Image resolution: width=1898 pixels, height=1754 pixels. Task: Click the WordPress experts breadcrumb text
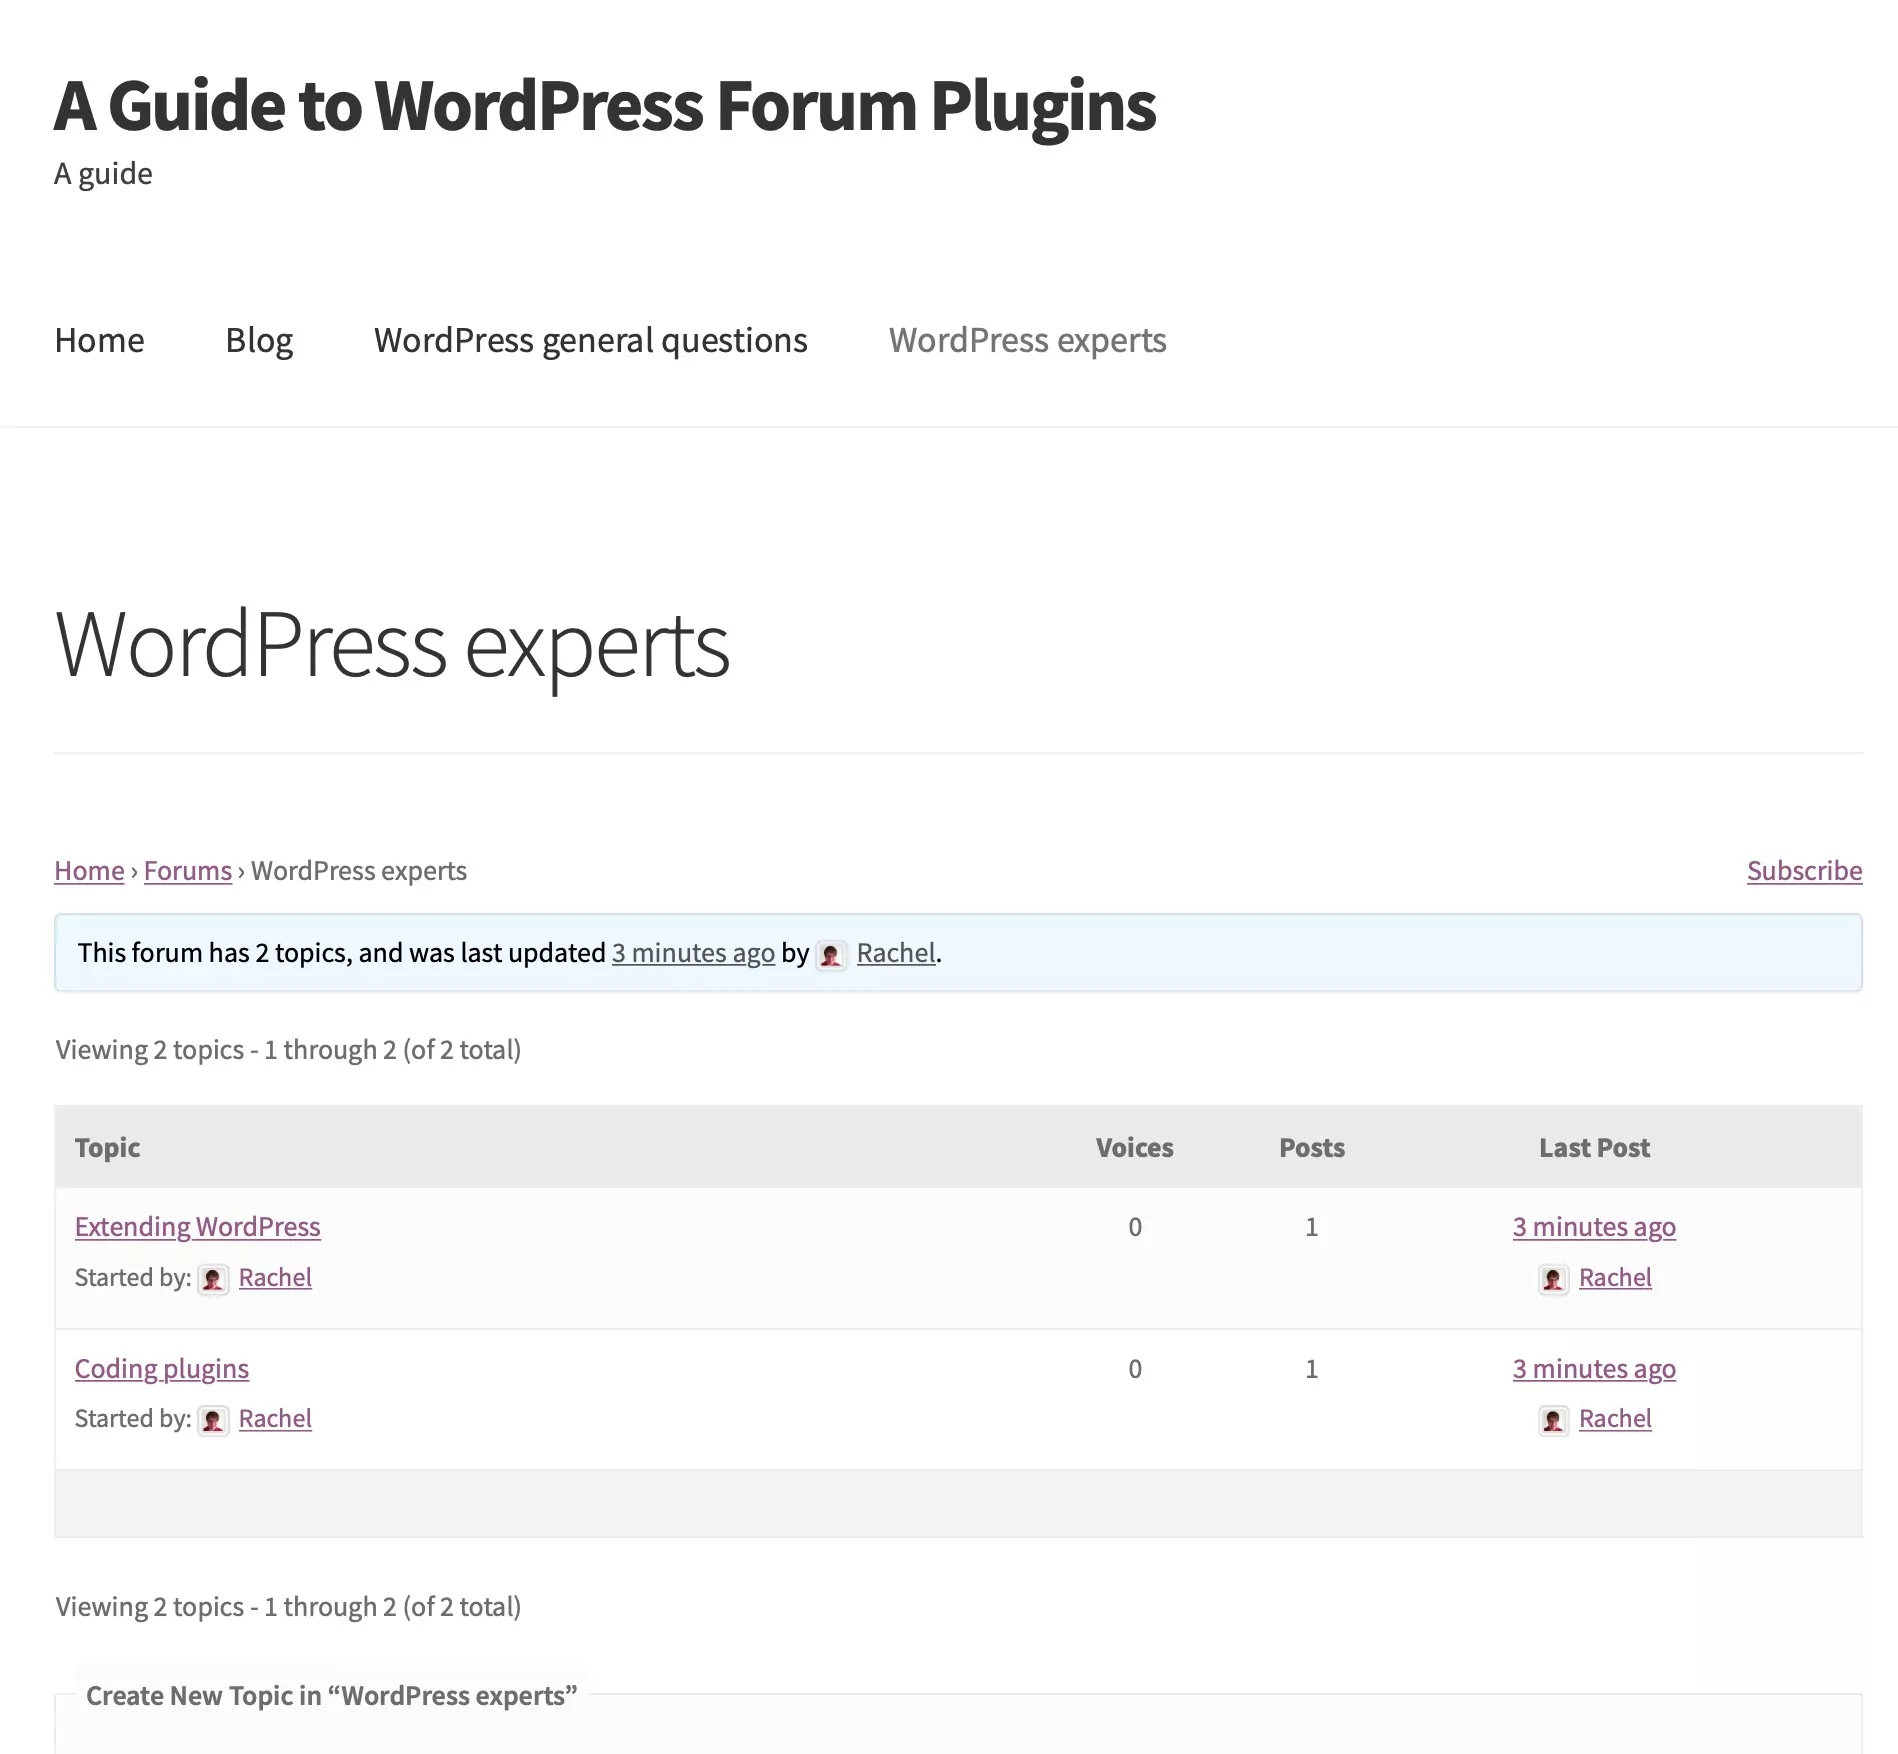click(359, 870)
